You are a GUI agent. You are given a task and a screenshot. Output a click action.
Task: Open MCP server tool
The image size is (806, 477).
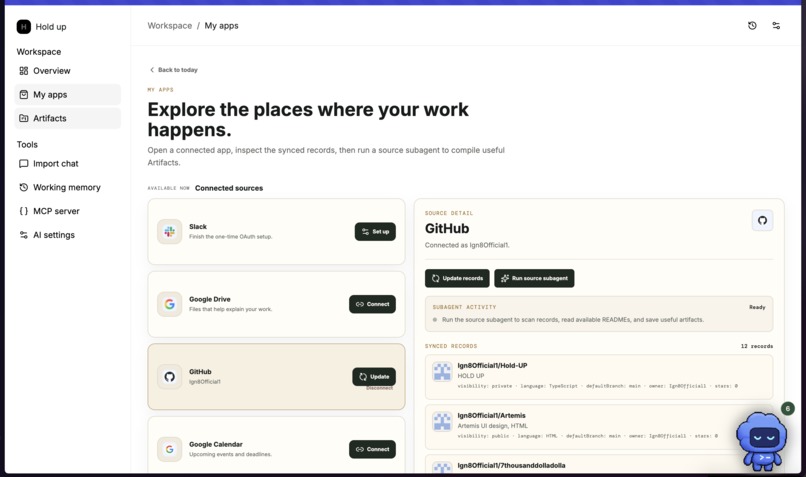67,211
